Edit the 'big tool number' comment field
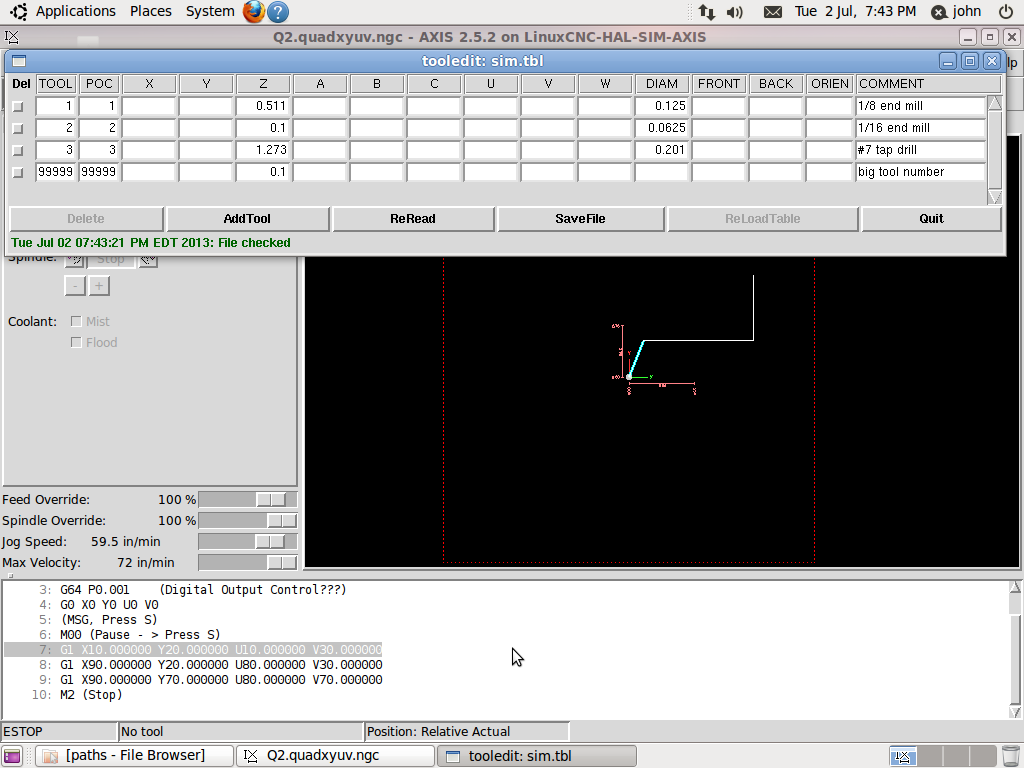1024x768 pixels. (920, 172)
